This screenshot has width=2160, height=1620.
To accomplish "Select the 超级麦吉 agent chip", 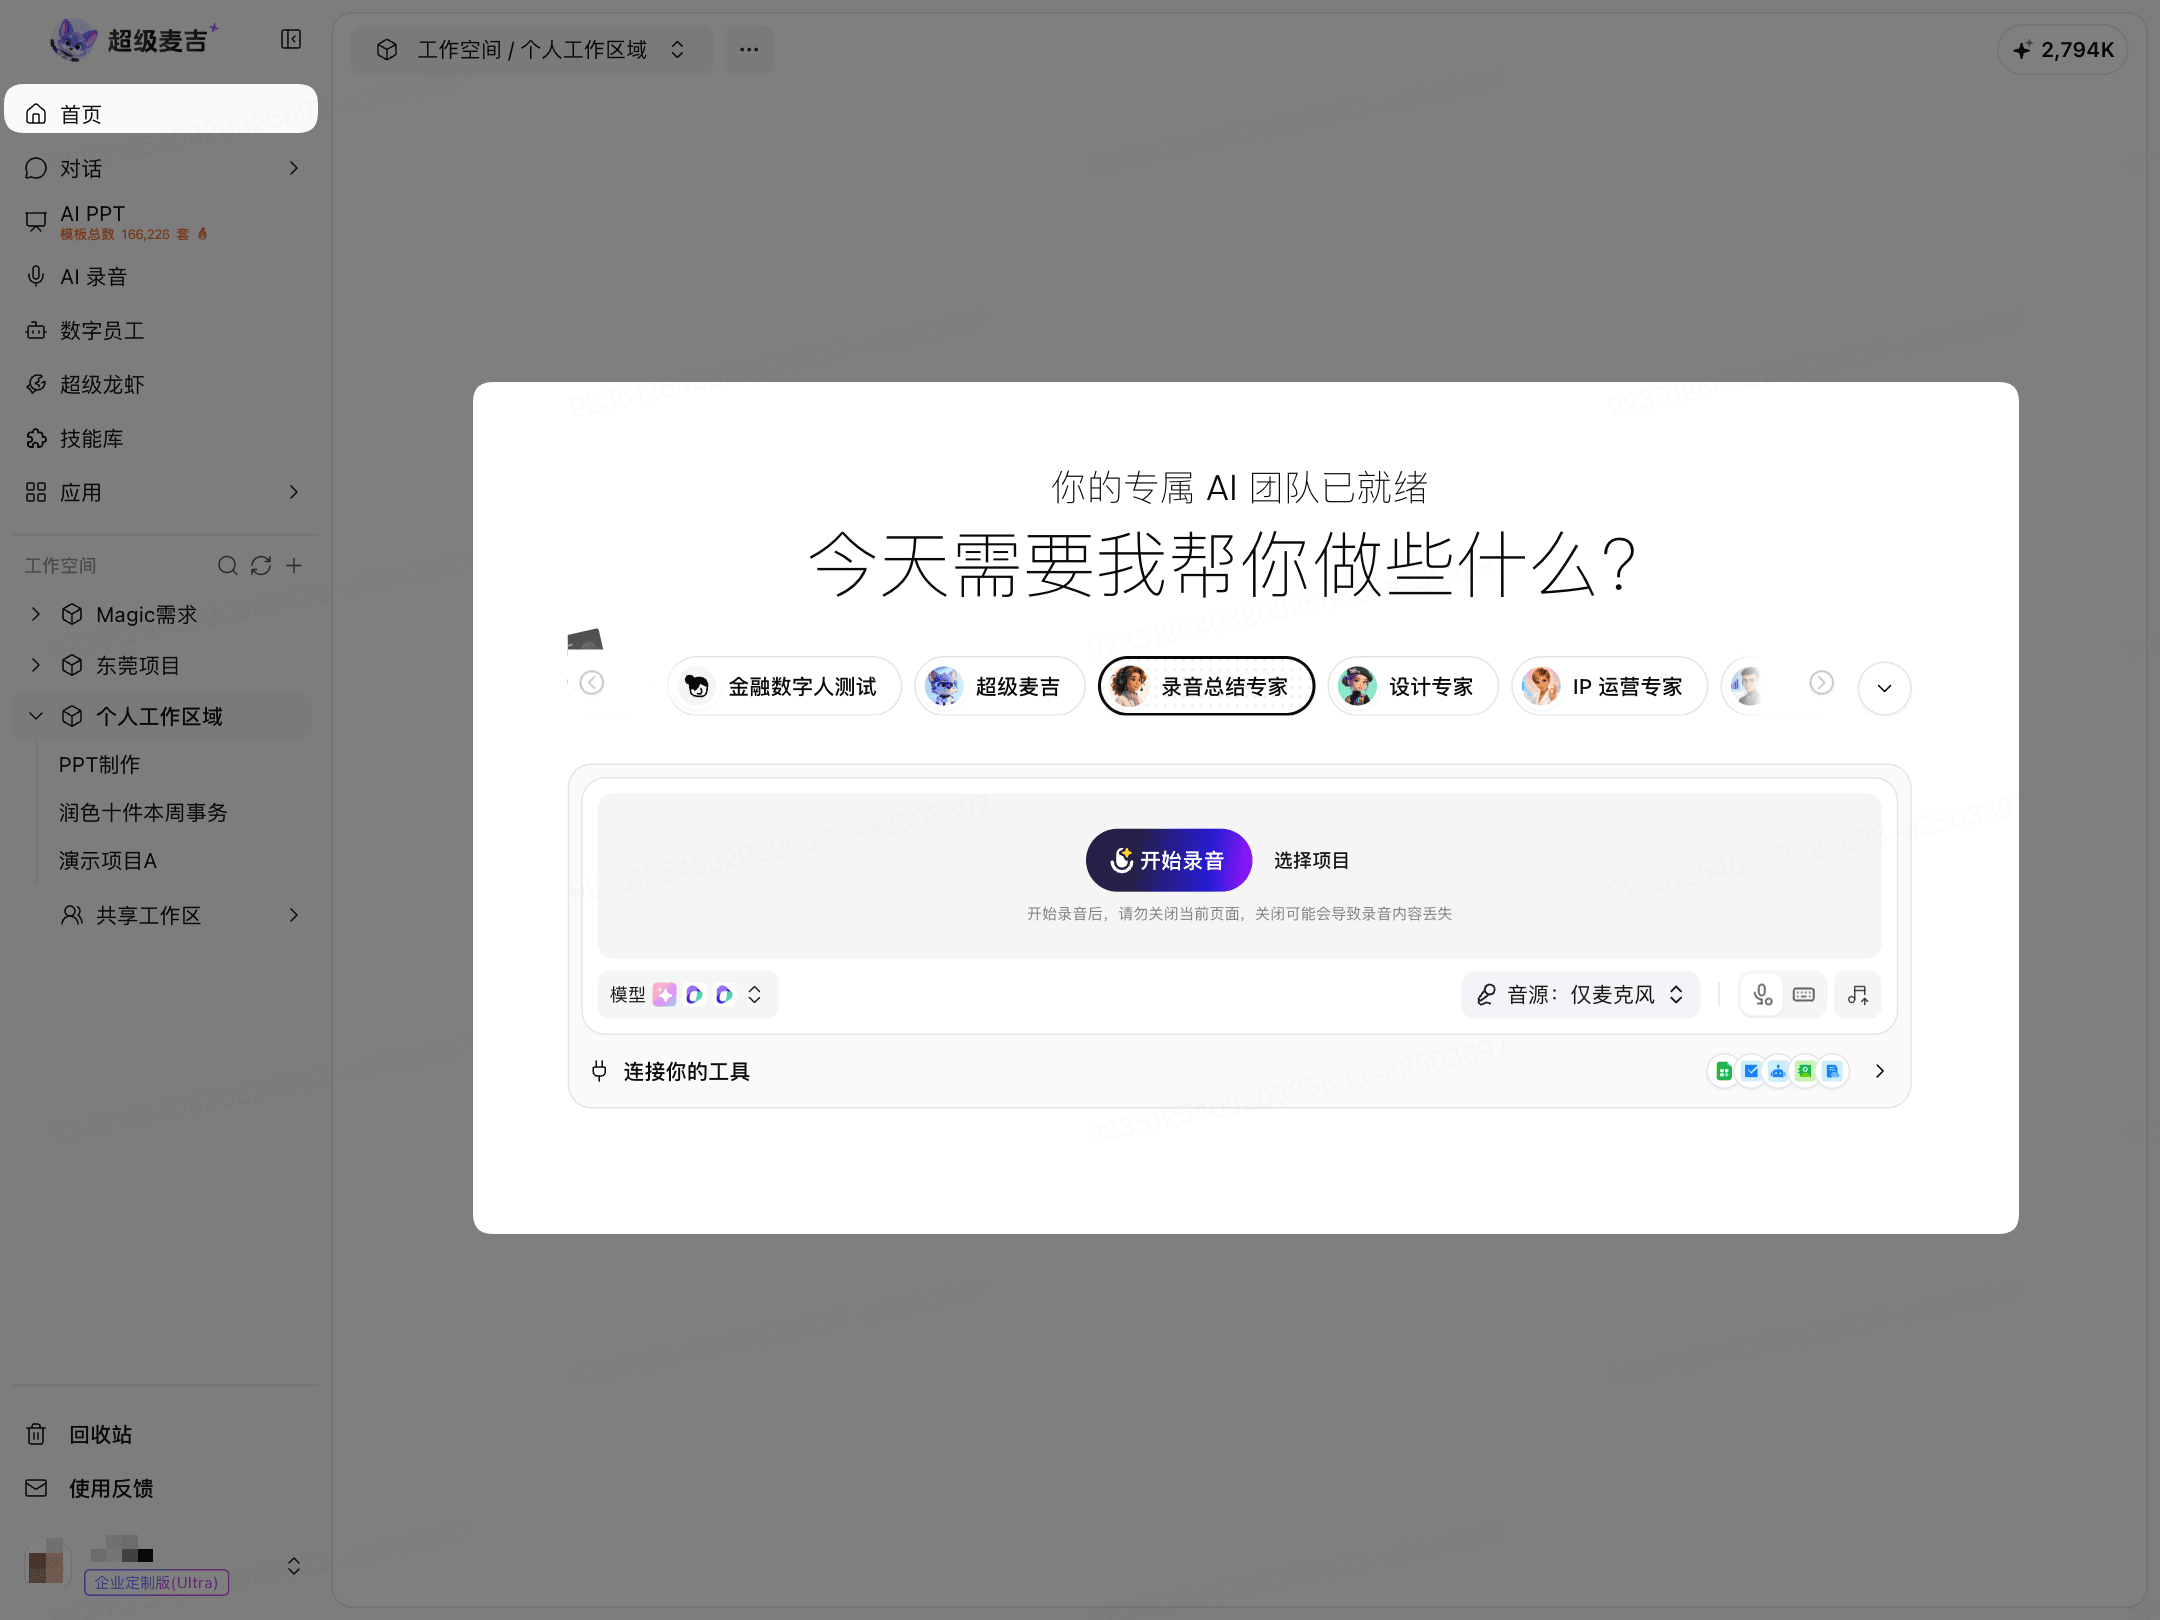I will click(999, 687).
